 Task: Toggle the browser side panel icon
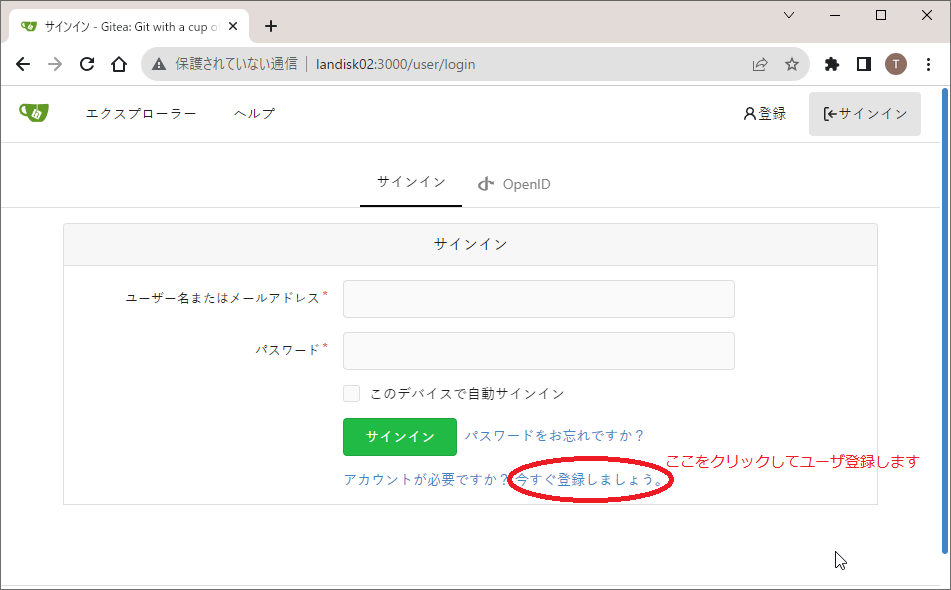864,64
